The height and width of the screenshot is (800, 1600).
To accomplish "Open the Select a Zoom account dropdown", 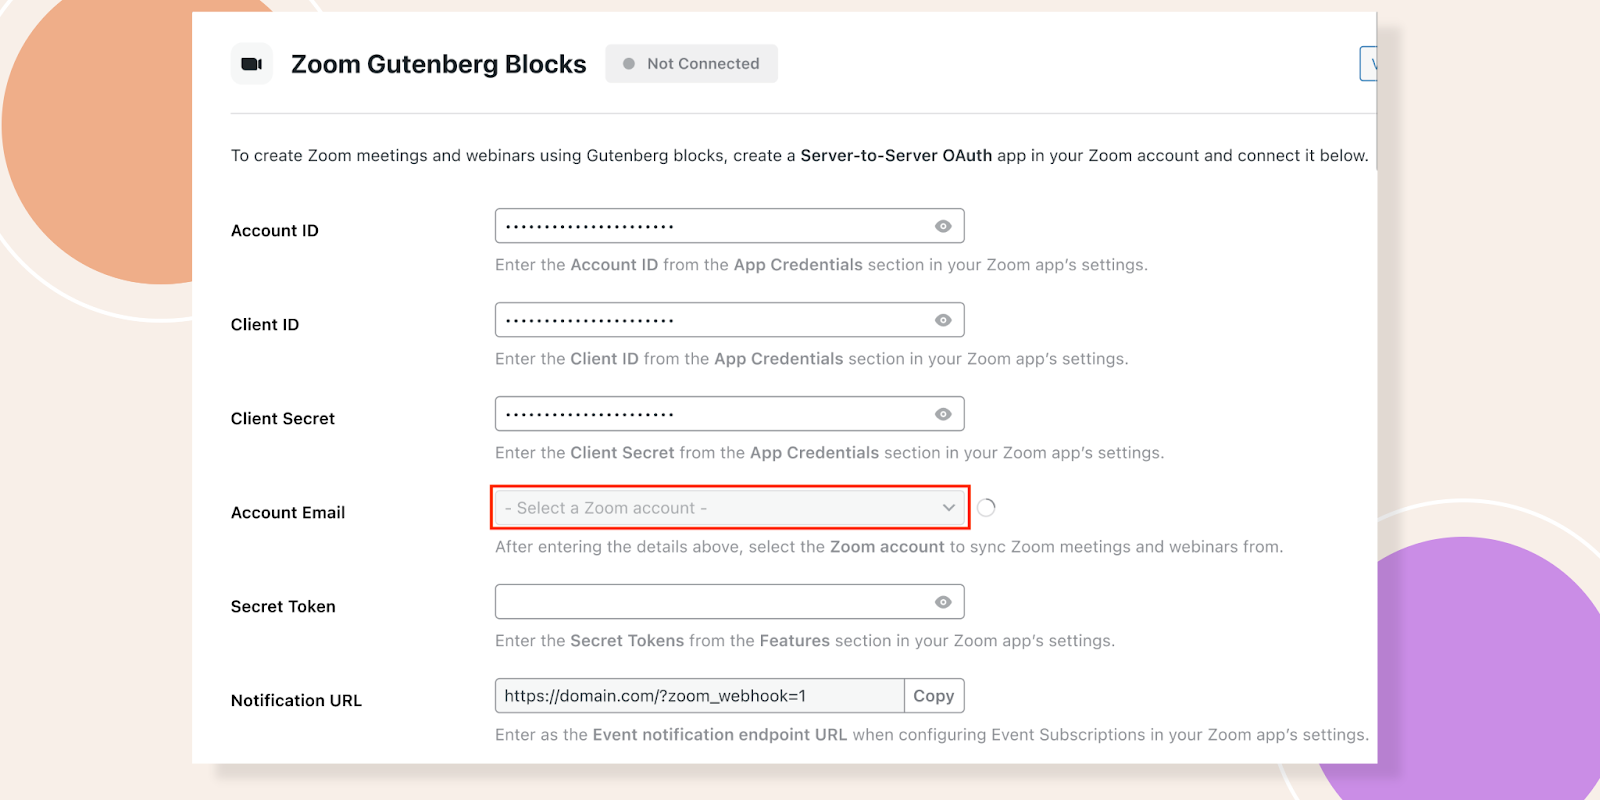I will point(730,508).
